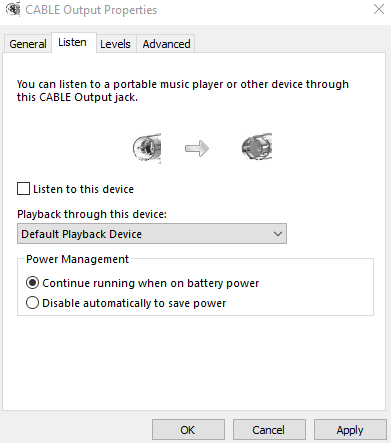Click the dropdown chevron arrow
Screen dimensions: 391x443
coord(278,234)
